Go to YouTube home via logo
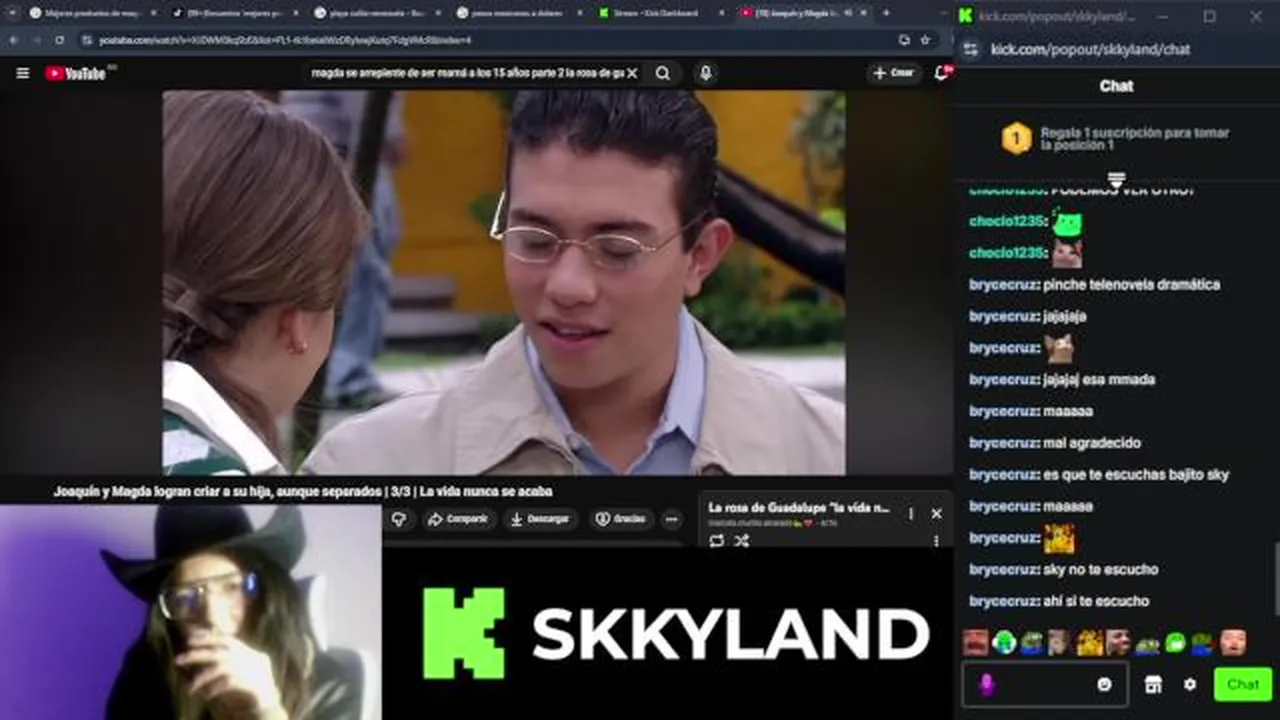Screen dimensions: 1280x720 (76, 73)
